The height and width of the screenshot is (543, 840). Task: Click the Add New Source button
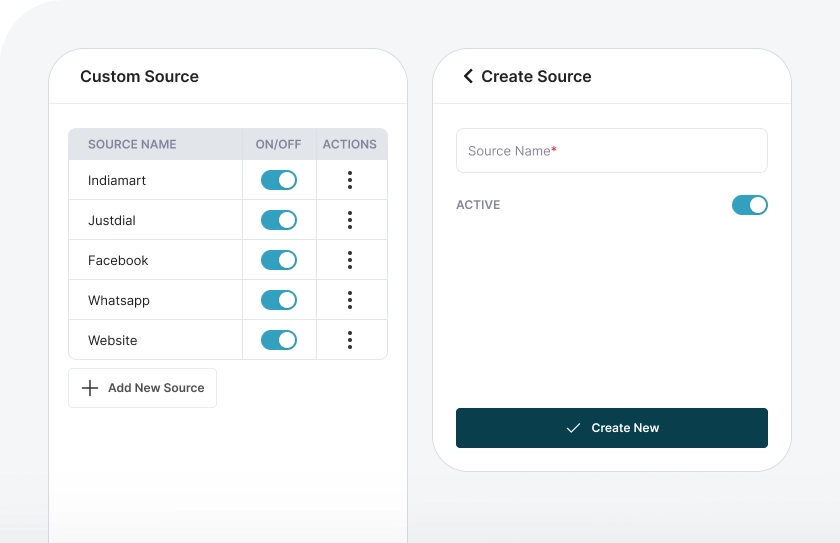142,388
